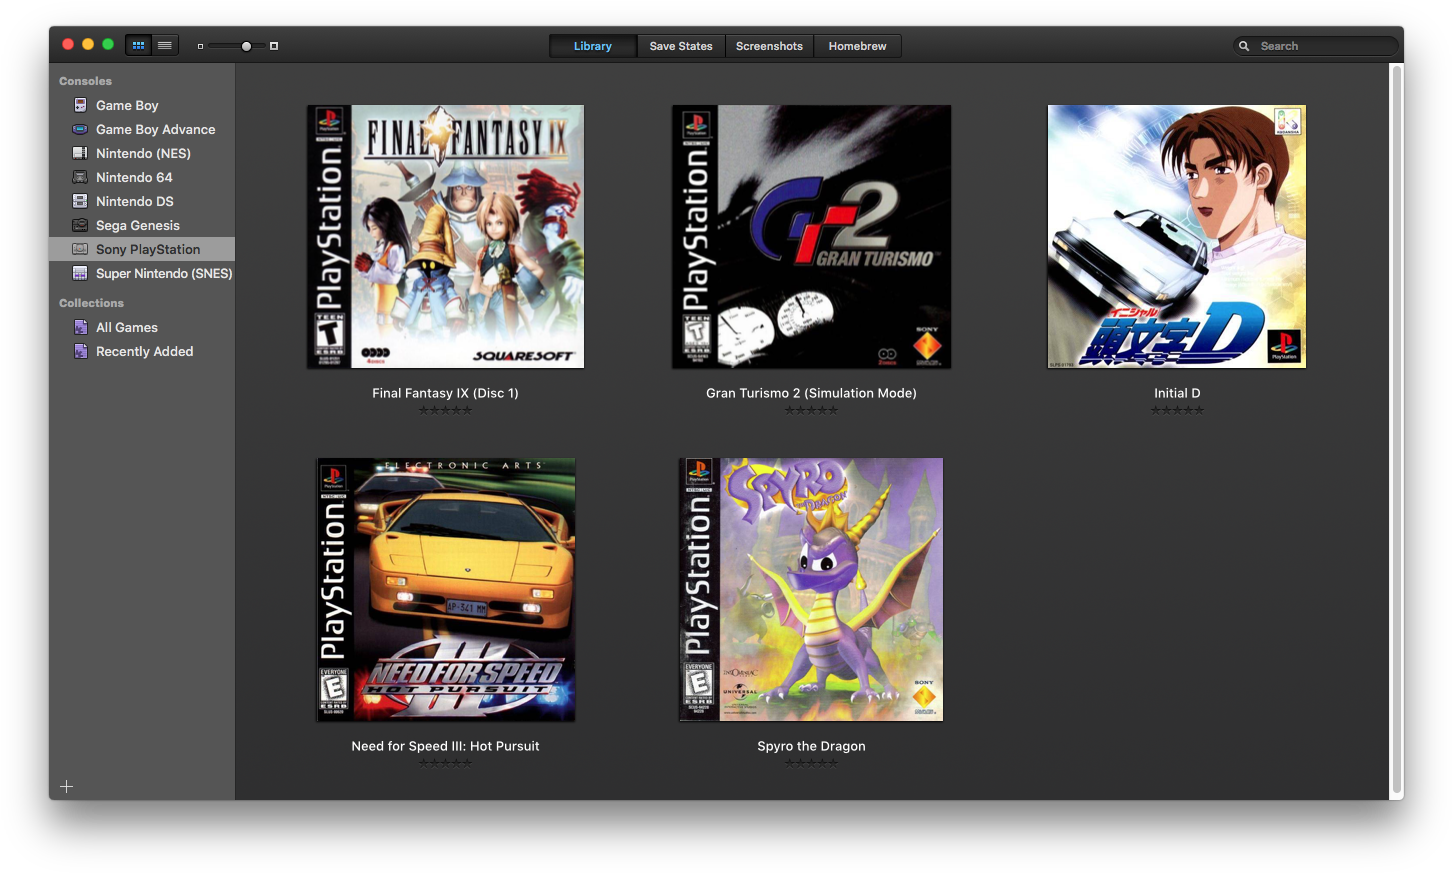Select the Spyro the Dragon cover
Viewport: 1452px width, 873px height.
click(811, 590)
